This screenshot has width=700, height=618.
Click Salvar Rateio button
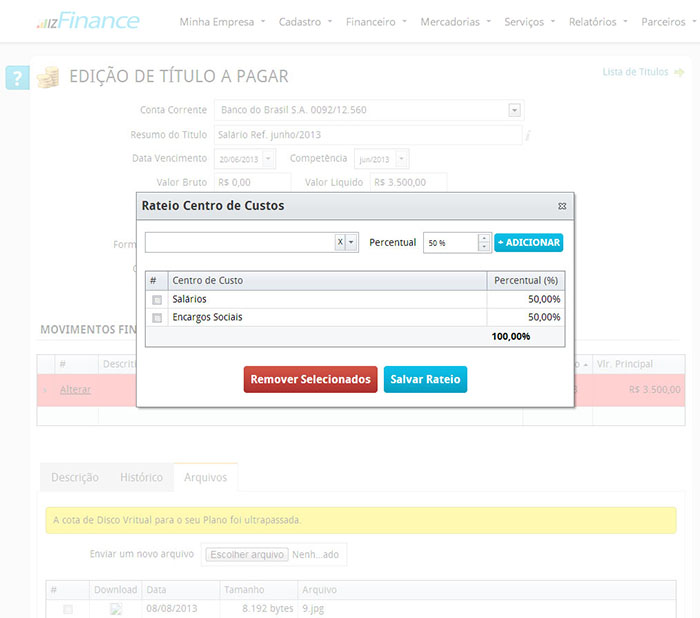(425, 379)
